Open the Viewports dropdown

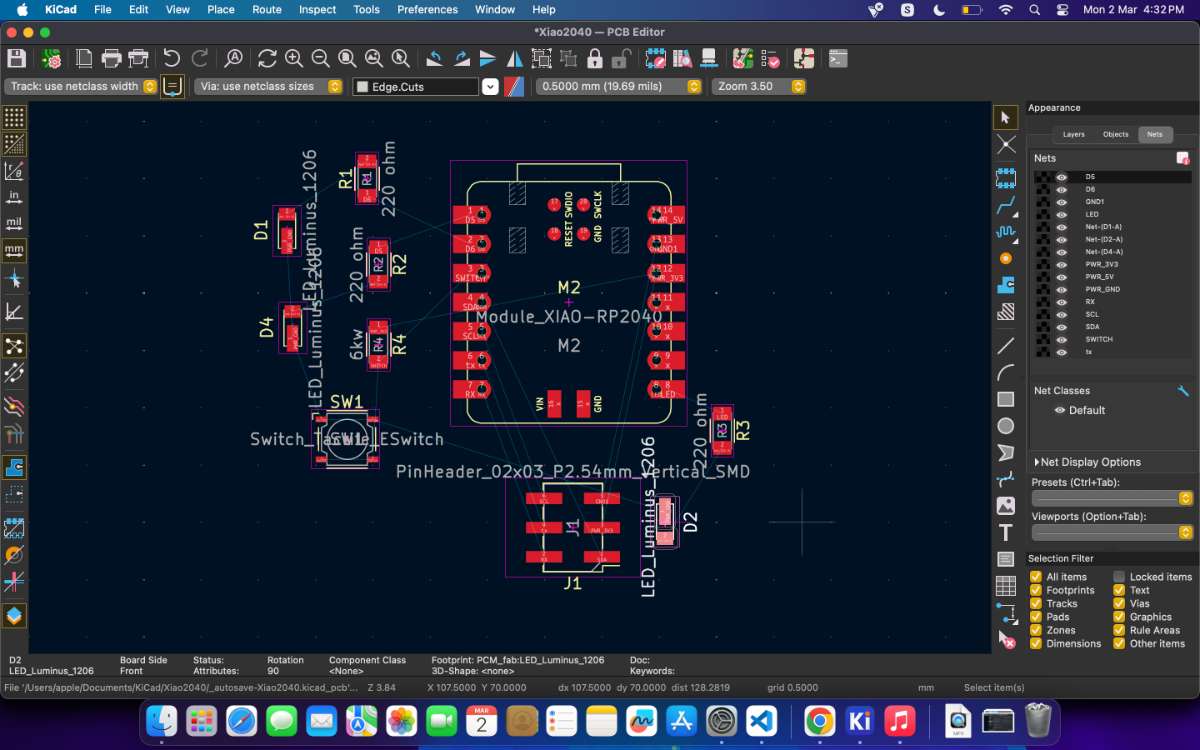point(1112,532)
